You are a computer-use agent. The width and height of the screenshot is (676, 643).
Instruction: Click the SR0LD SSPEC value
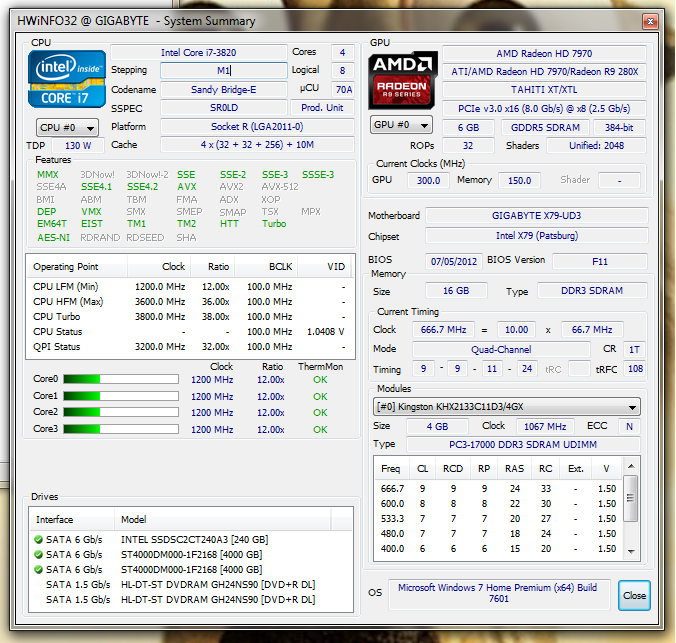coord(224,108)
